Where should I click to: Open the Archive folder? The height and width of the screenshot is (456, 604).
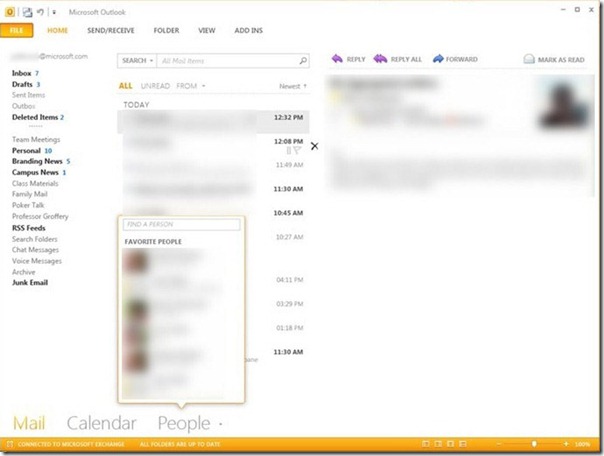[x=23, y=272]
